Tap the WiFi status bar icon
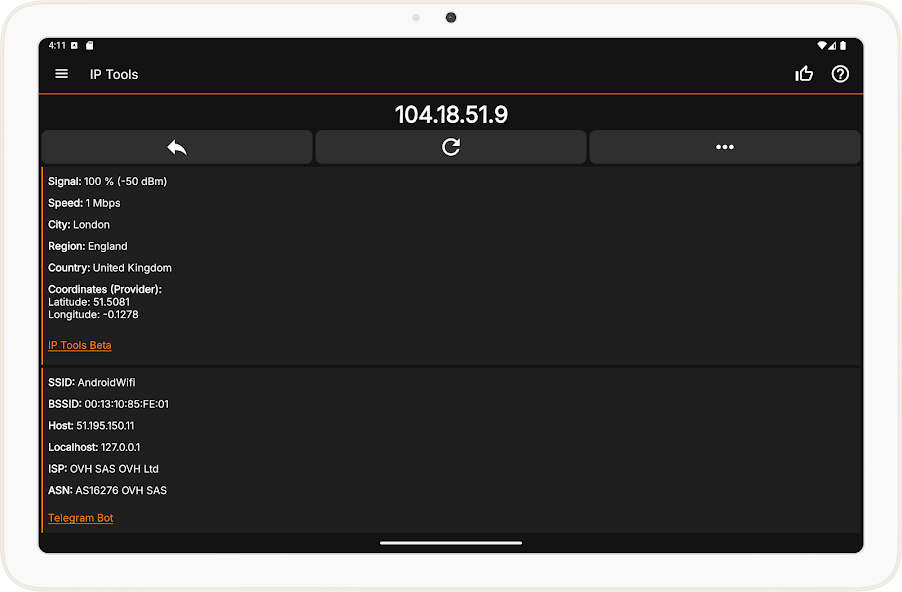 coord(822,45)
